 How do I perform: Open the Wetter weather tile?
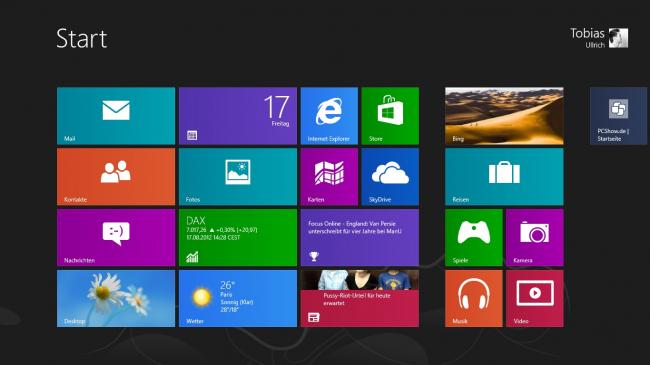pyautogui.click(x=238, y=299)
